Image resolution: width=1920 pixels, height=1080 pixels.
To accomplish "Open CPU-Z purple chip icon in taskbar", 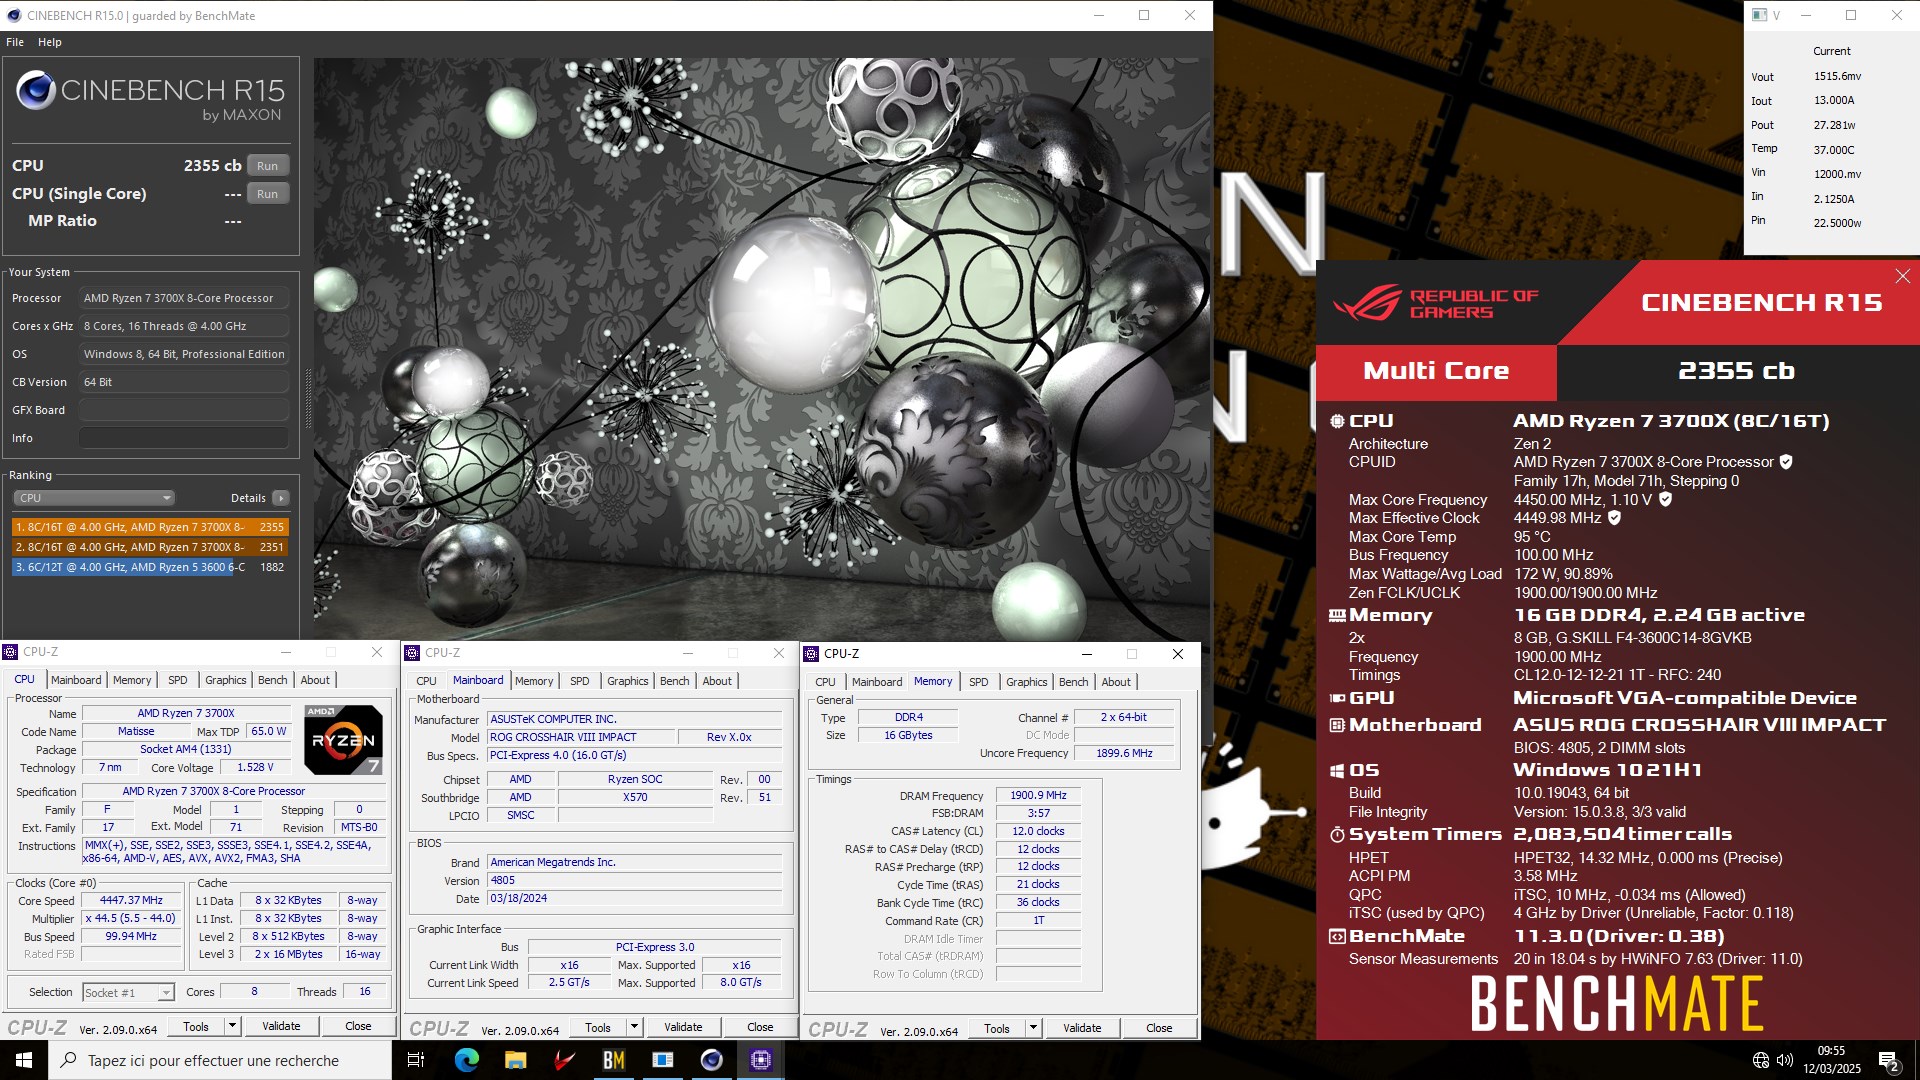I will (760, 1060).
